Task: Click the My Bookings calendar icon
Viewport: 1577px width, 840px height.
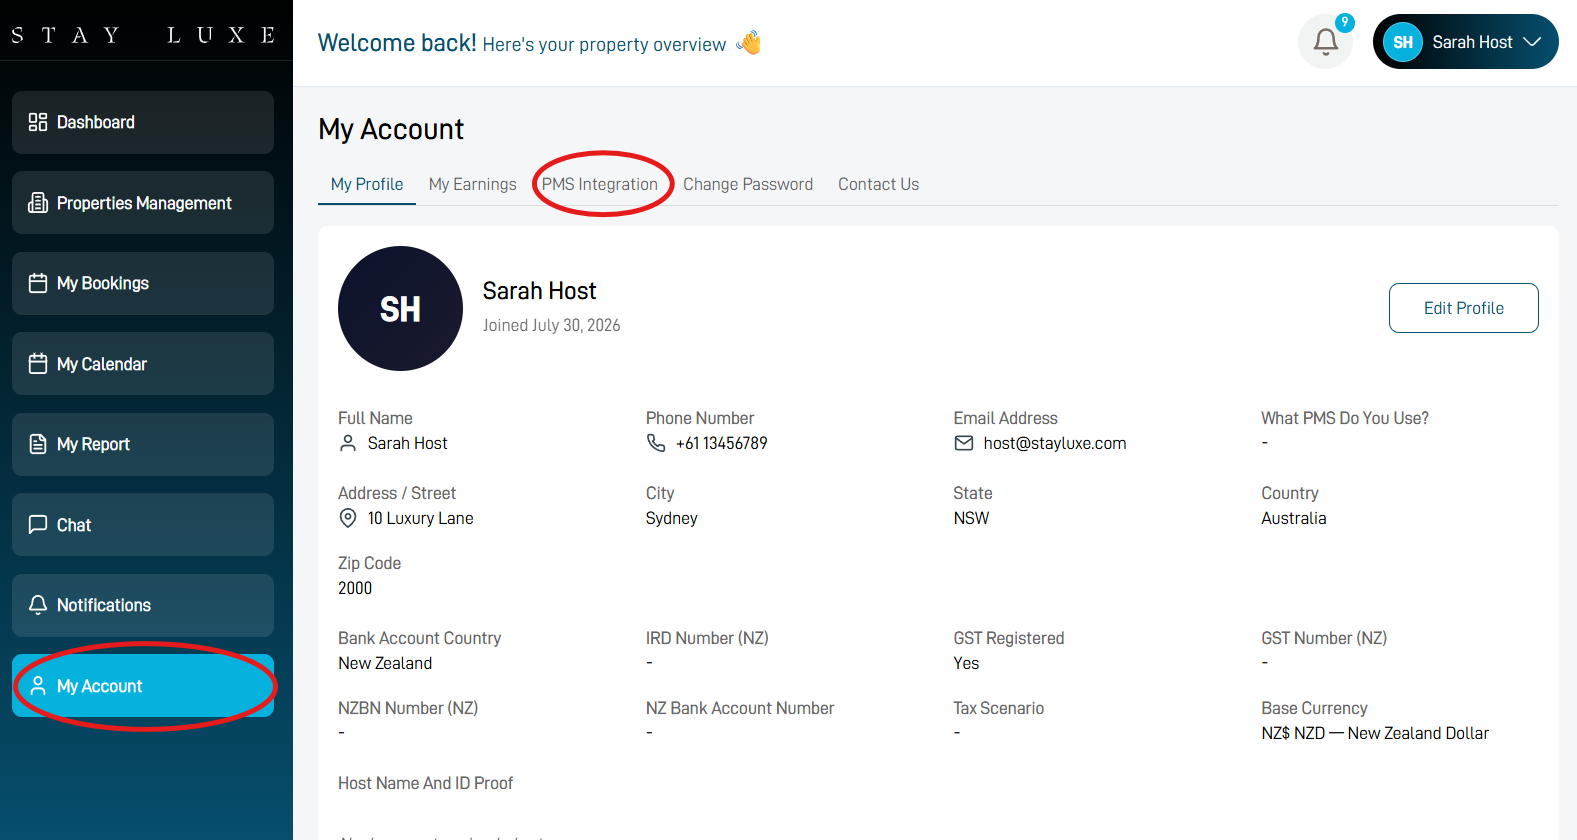Action: 38,283
